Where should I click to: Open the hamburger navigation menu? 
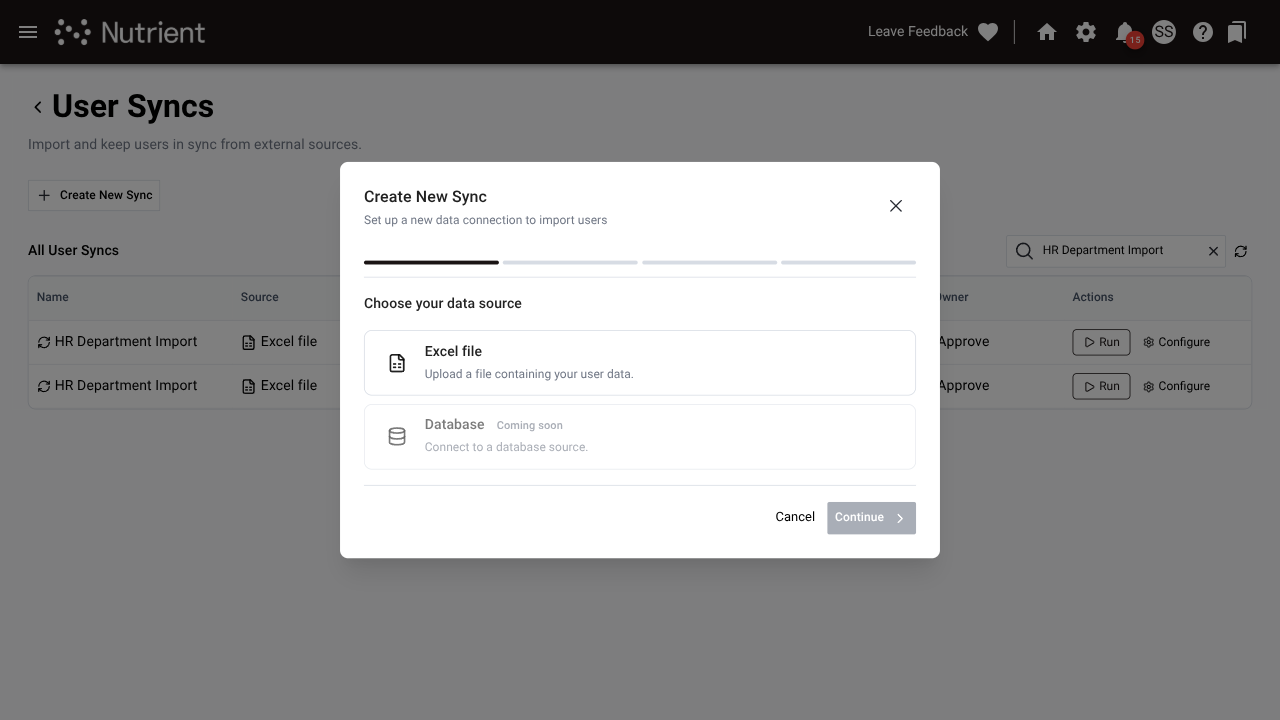click(x=27, y=31)
